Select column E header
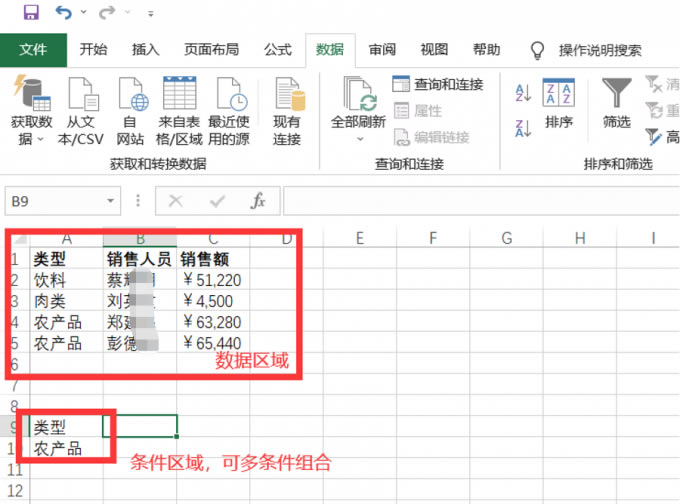Image resolution: width=680 pixels, height=504 pixels. [x=360, y=238]
